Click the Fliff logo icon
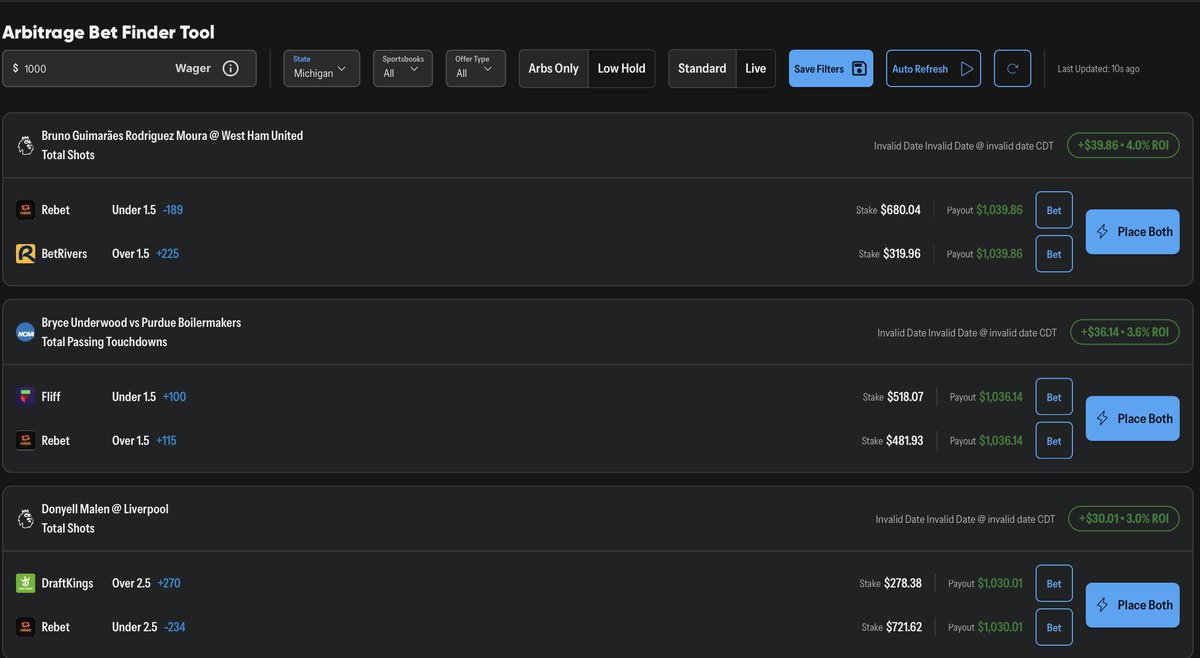This screenshot has width=1200, height=658. (x=26, y=397)
